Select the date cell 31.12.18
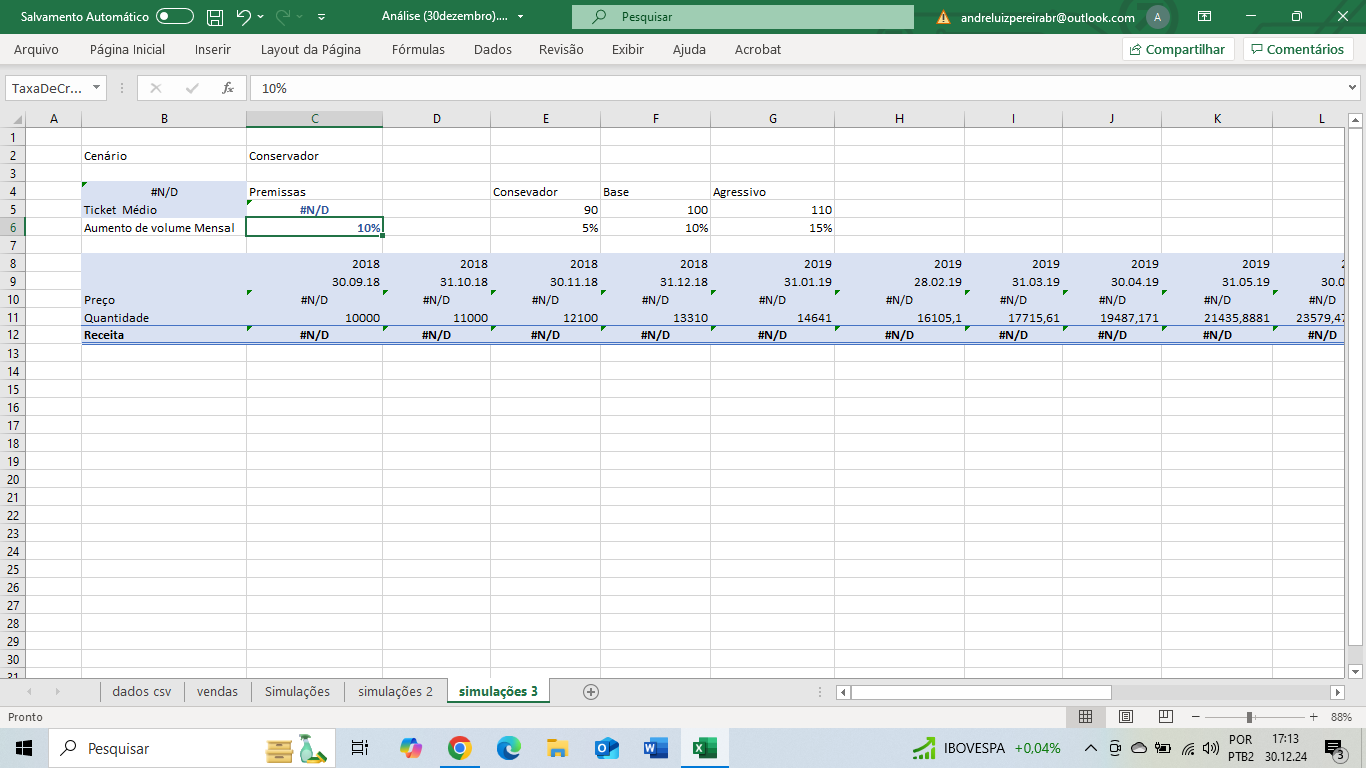 point(655,281)
